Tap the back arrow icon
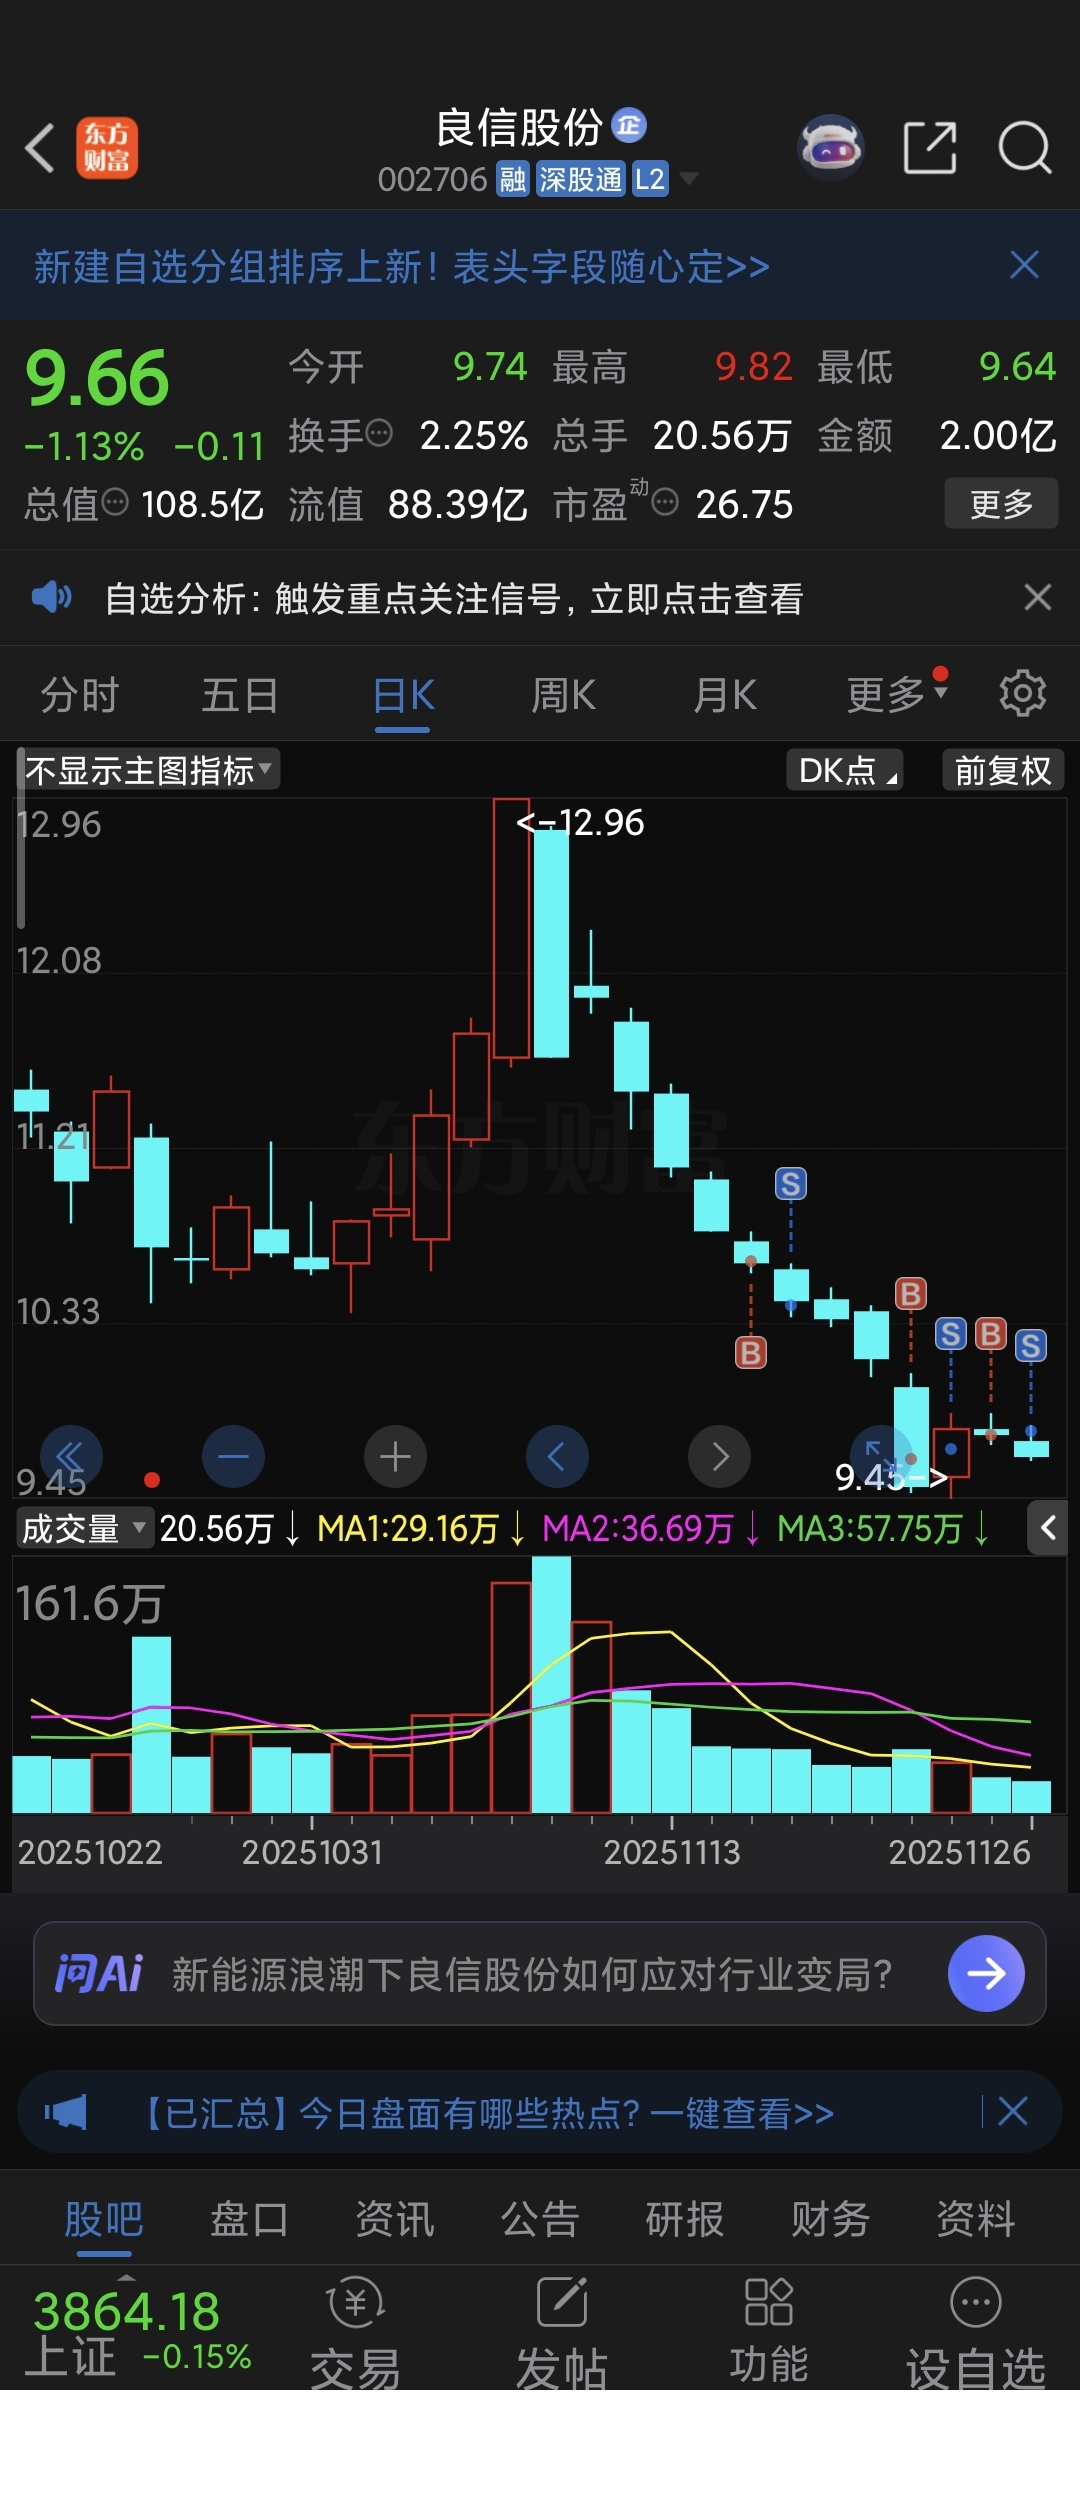Viewport: 1080px width, 2520px height. pyautogui.click(x=40, y=148)
